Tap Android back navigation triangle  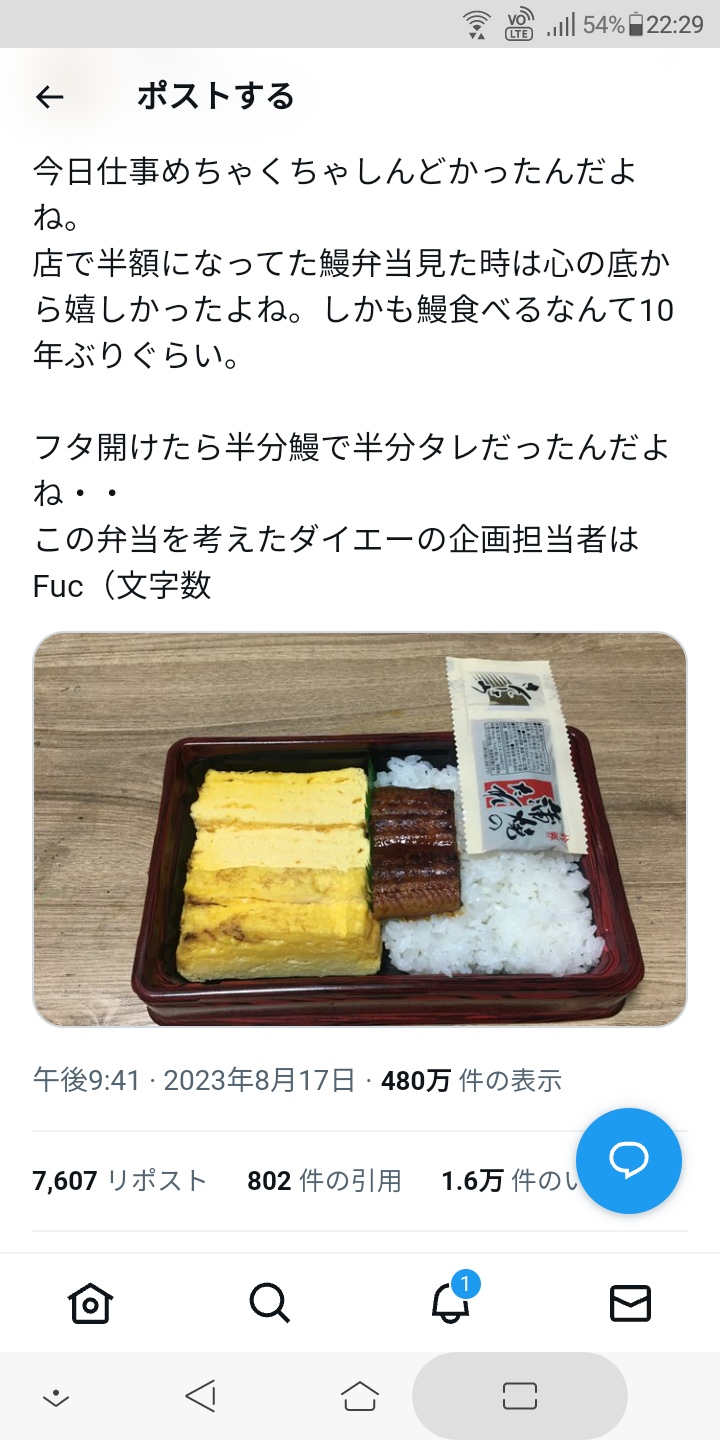[x=201, y=1396]
